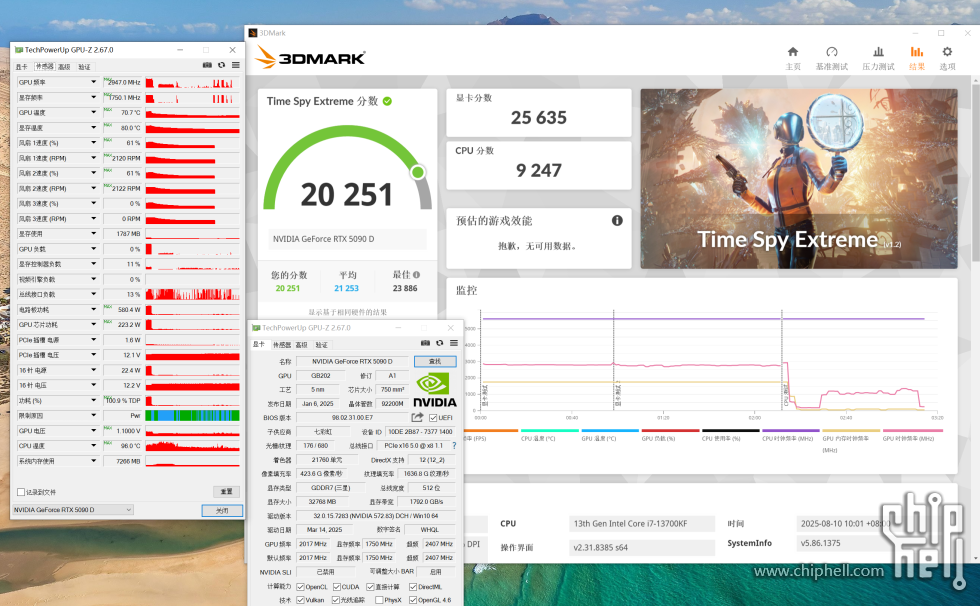Take screenshot in GPU-Z sensors window
The image size is (980, 606).
(207, 65)
